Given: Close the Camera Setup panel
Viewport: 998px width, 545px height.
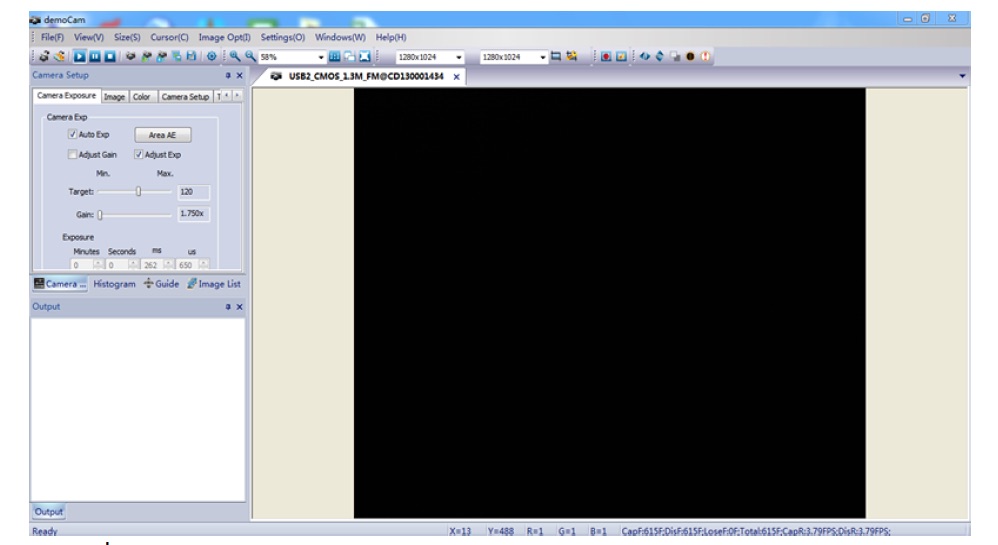Looking at the screenshot, I should coord(239,75).
